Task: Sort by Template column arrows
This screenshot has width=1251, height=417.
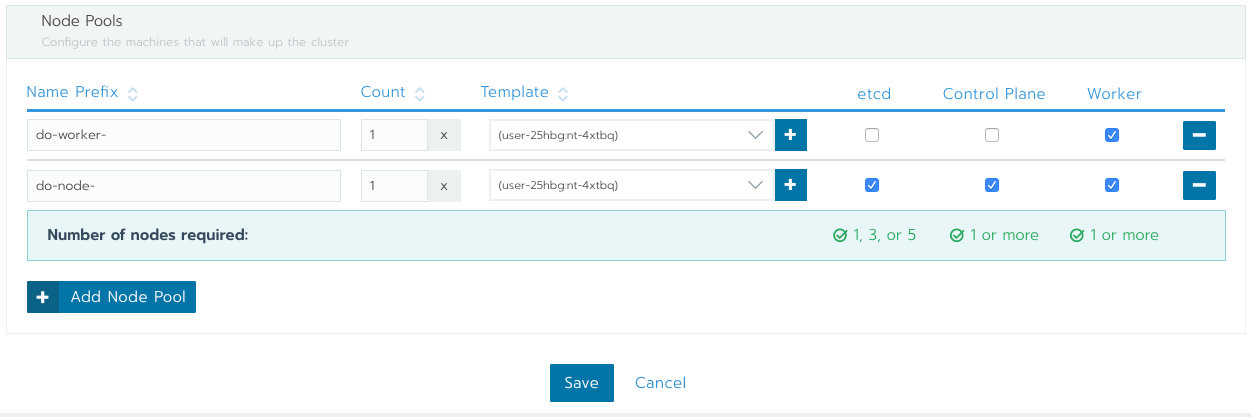Action: (563, 93)
